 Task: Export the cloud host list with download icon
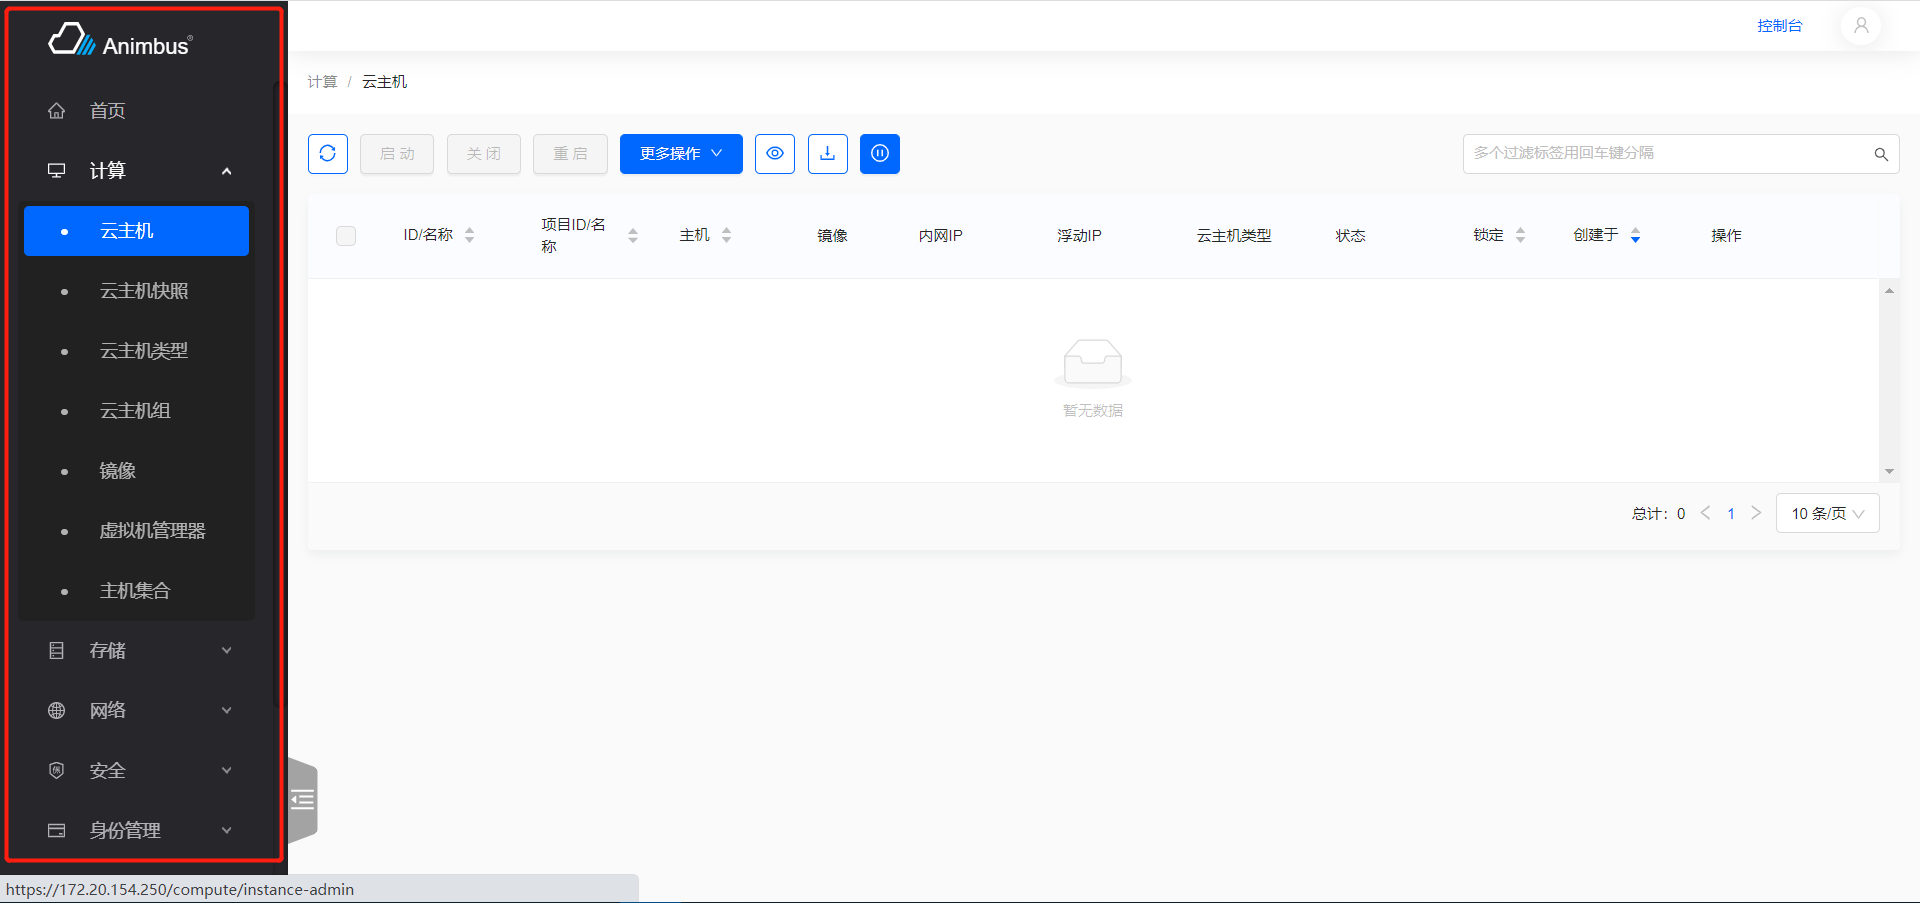click(827, 153)
